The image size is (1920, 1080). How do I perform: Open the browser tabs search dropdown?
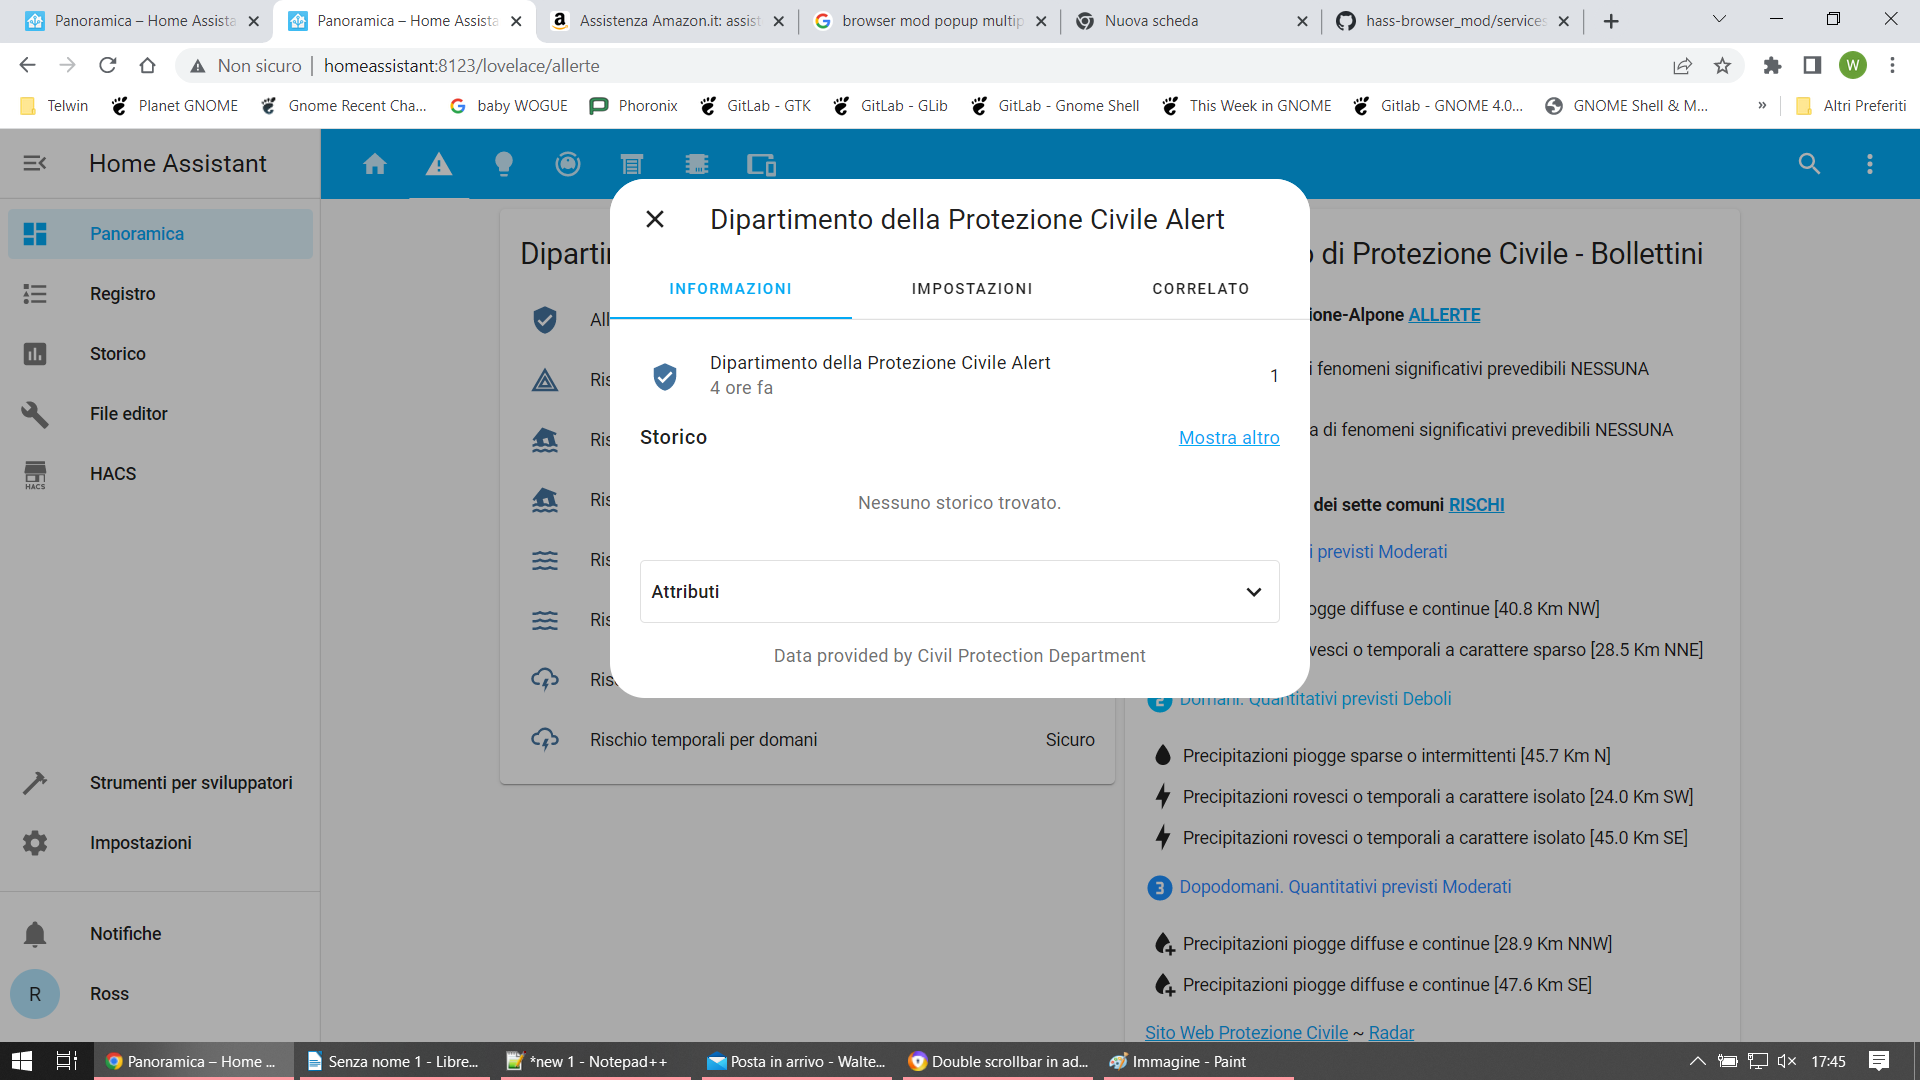coord(1718,18)
